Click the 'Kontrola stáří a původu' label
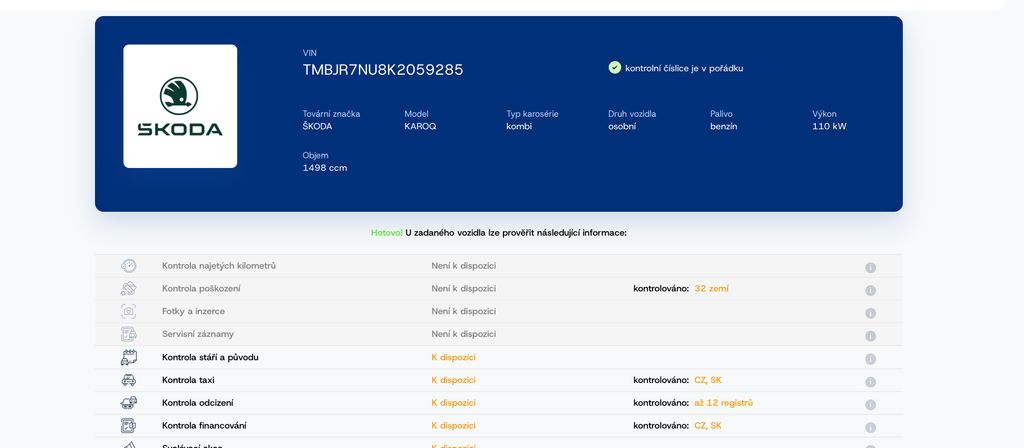Image resolution: width=1024 pixels, height=448 pixels. (210, 357)
